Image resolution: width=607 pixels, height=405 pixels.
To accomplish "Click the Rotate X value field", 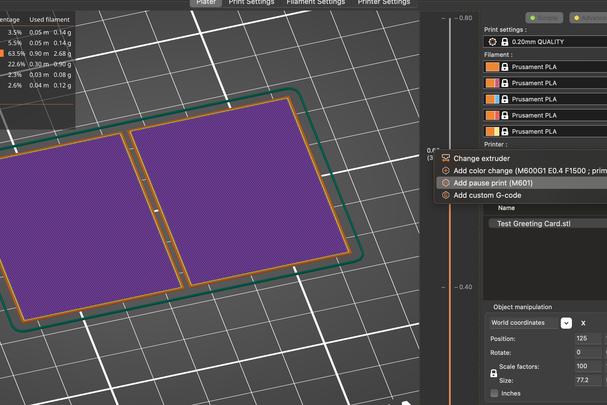I will pos(588,352).
